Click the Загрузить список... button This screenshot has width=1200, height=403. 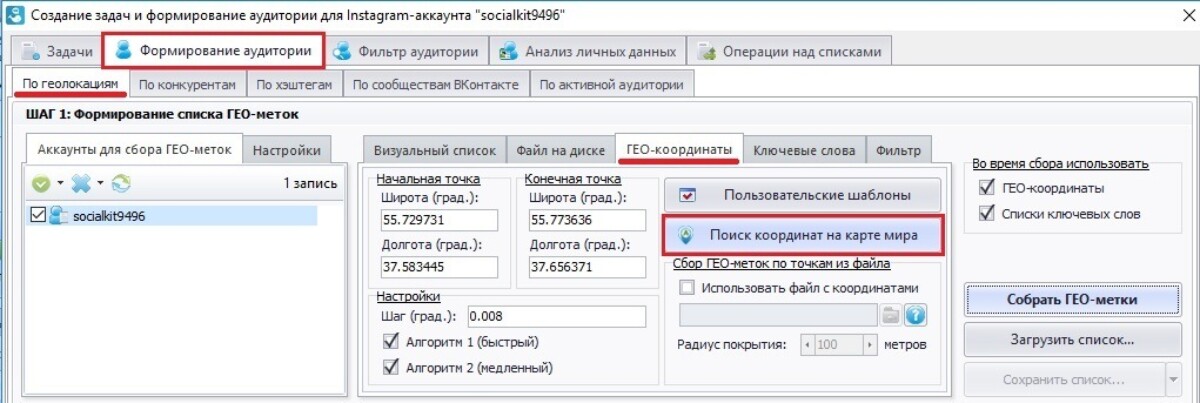1072,340
